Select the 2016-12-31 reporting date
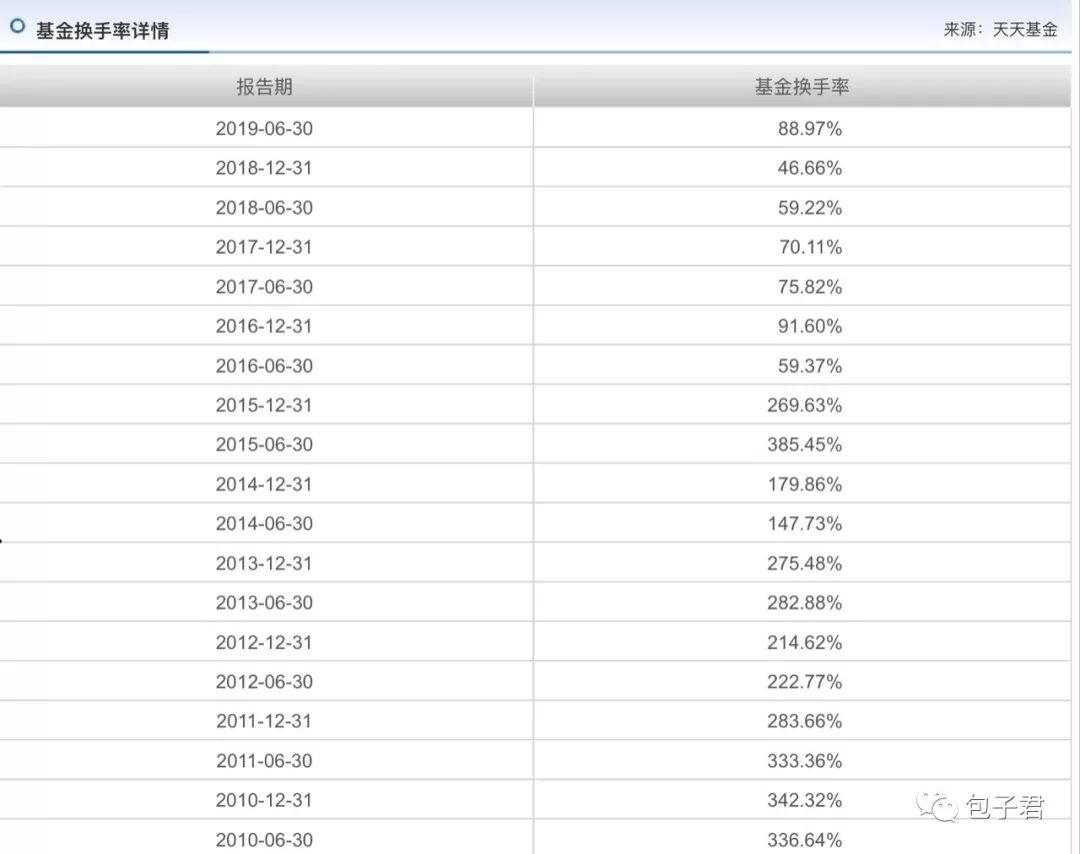Viewport: 1080px width, 854px height. coord(264,325)
